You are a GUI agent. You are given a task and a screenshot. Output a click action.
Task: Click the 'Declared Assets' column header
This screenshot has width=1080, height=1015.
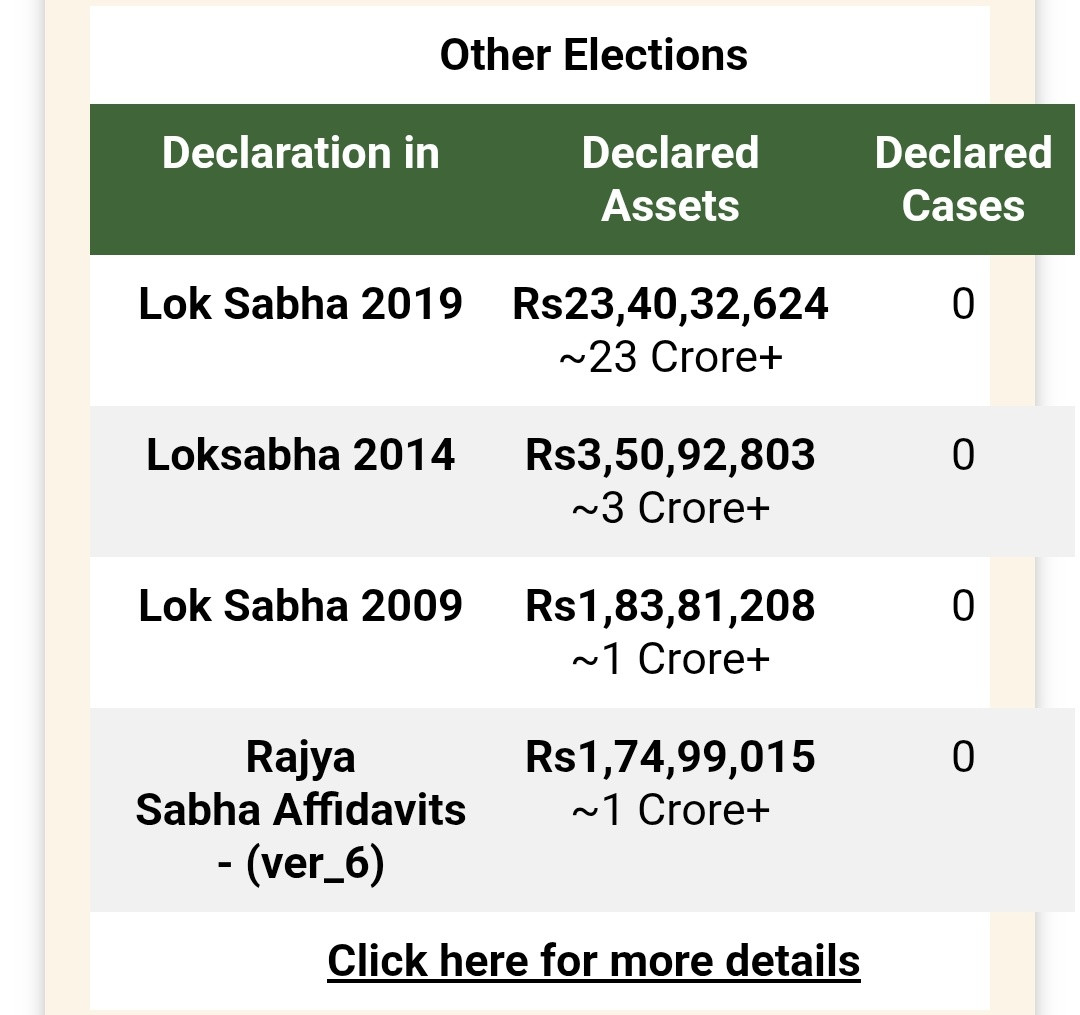tap(670, 179)
